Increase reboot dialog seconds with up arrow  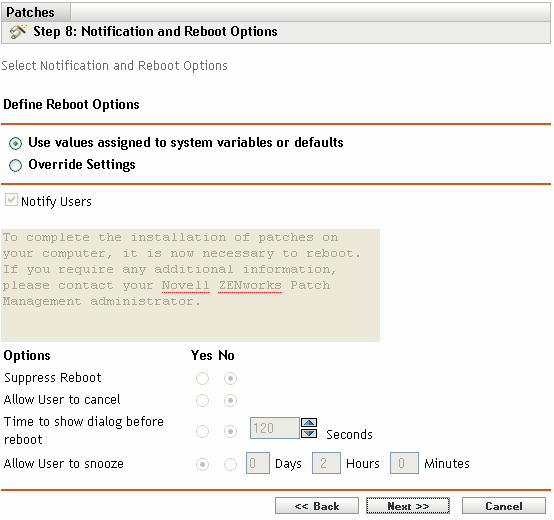[309, 422]
